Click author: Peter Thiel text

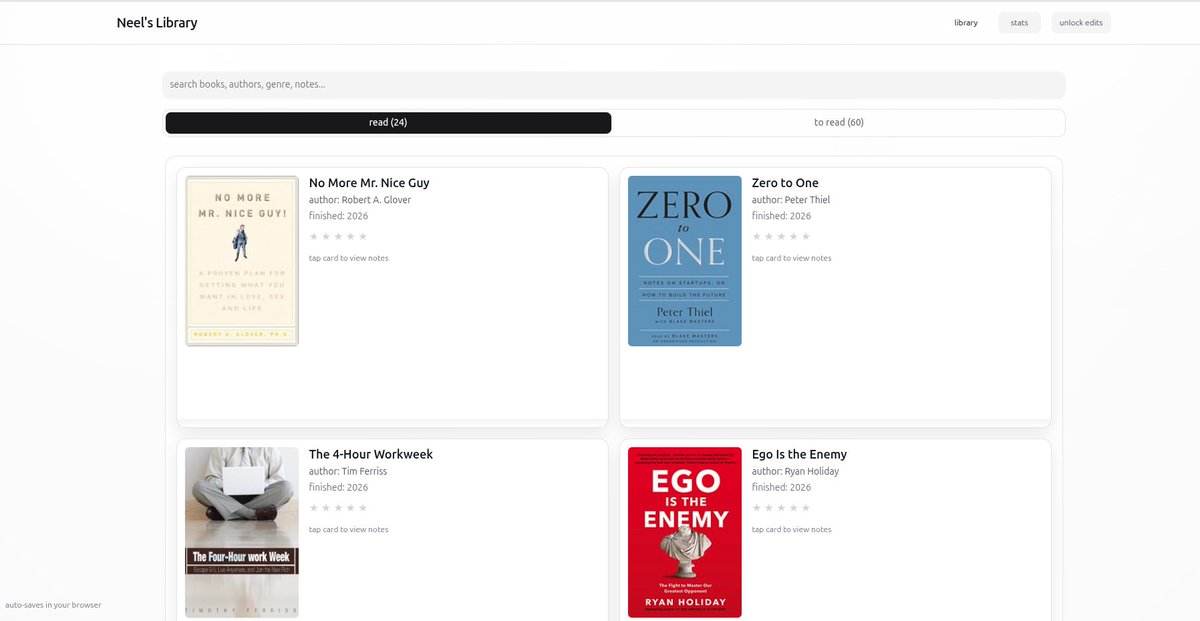tap(791, 200)
